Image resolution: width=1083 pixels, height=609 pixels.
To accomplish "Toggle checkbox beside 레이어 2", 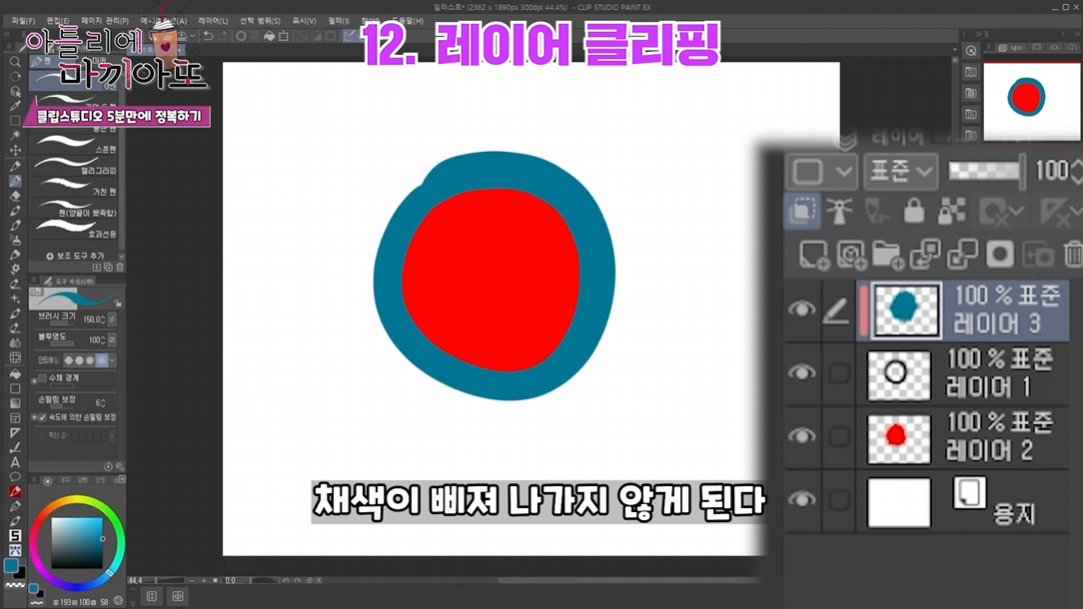I will coord(839,436).
